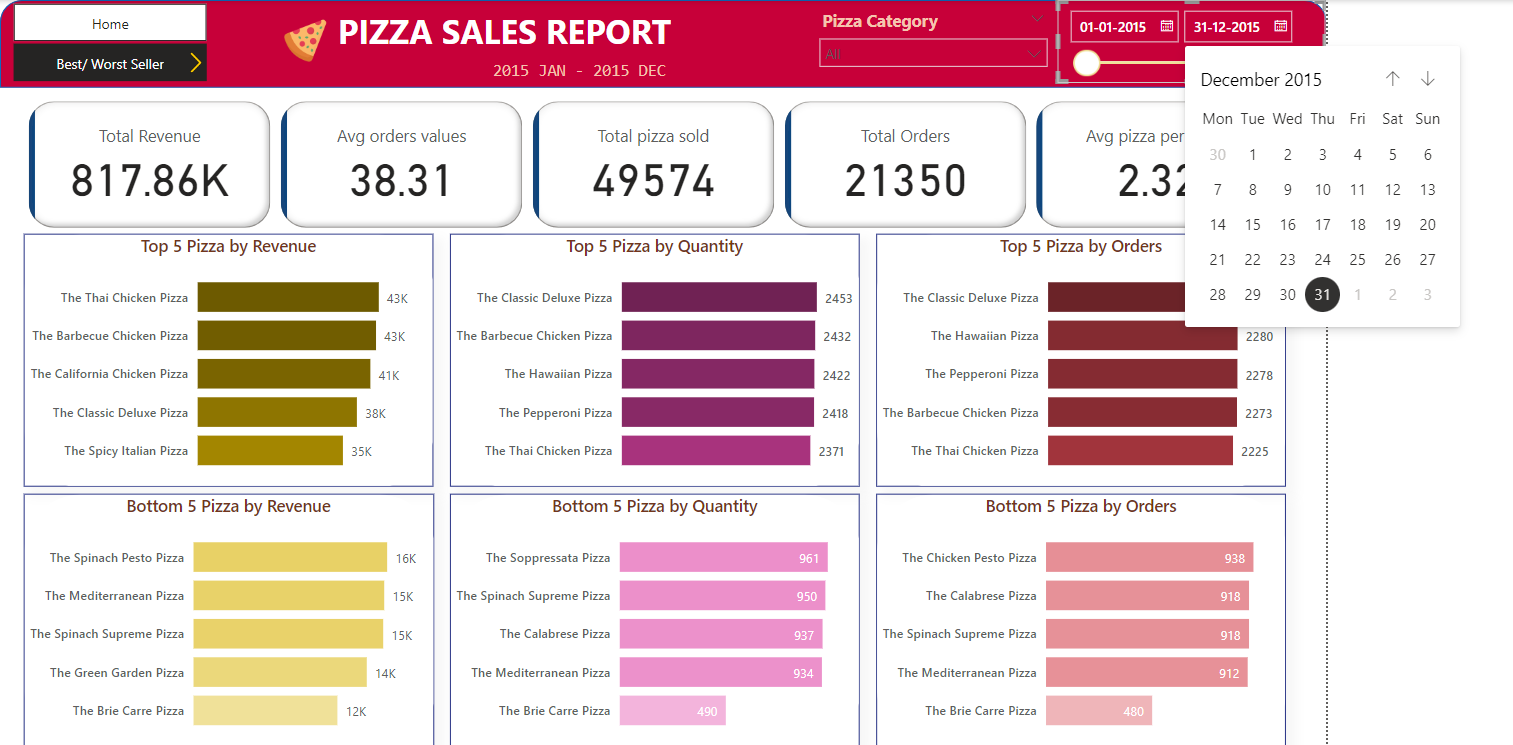Click The Brie Carre Pizza bottom revenue bar
Viewport: 1513px width, 745px height.
point(265,710)
